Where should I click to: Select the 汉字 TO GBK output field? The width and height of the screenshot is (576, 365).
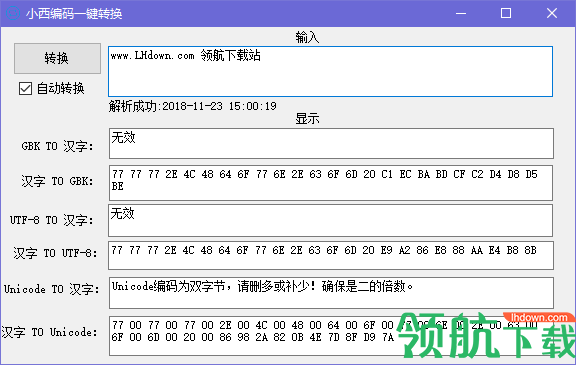(x=331, y=183)
